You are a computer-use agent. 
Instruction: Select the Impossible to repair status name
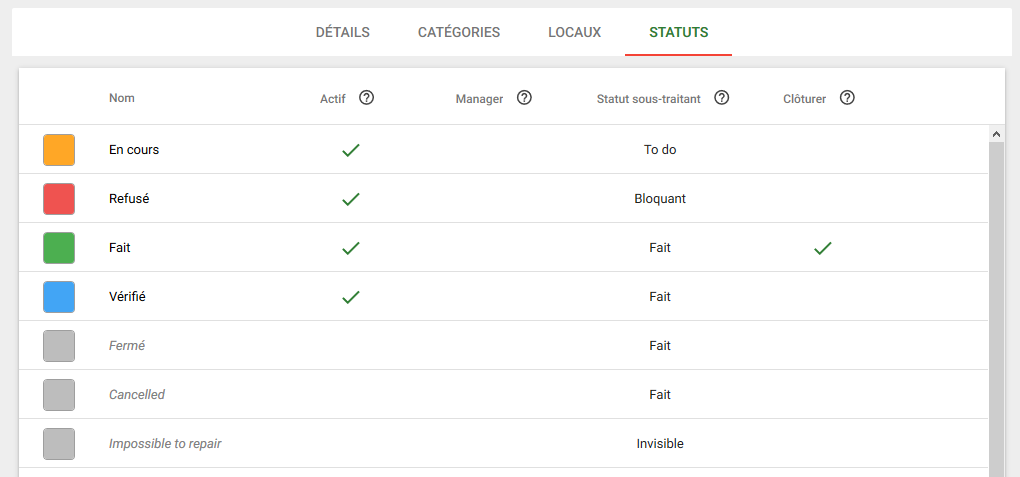(165, 444)
